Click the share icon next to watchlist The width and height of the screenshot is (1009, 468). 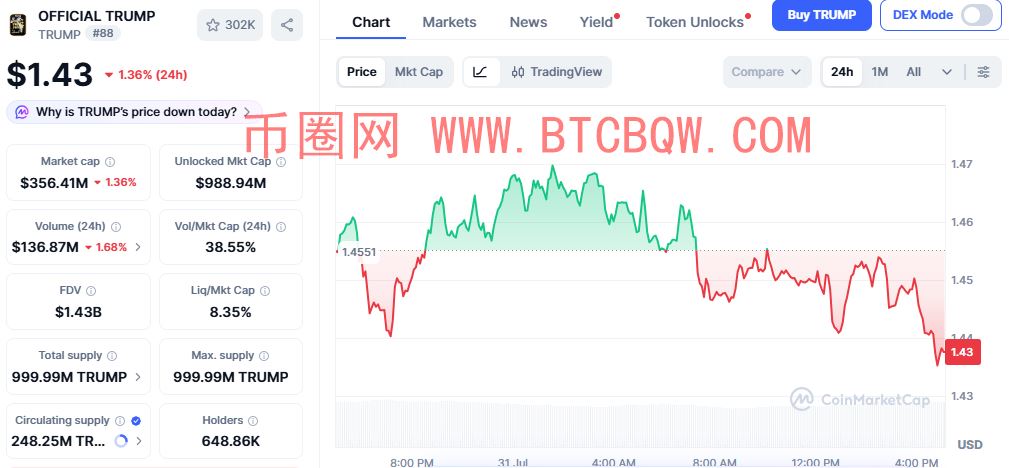tap(287, 25)
